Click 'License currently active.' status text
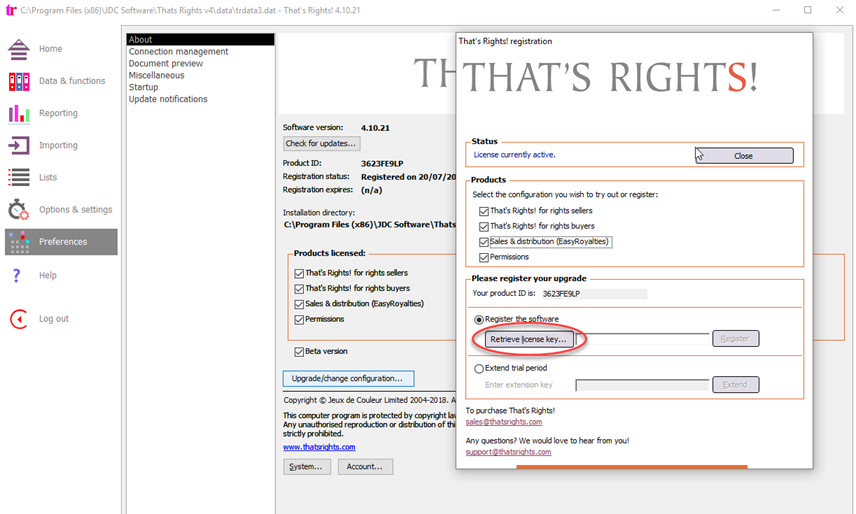This screenshot has width=856, height=514. coord(514,155)
